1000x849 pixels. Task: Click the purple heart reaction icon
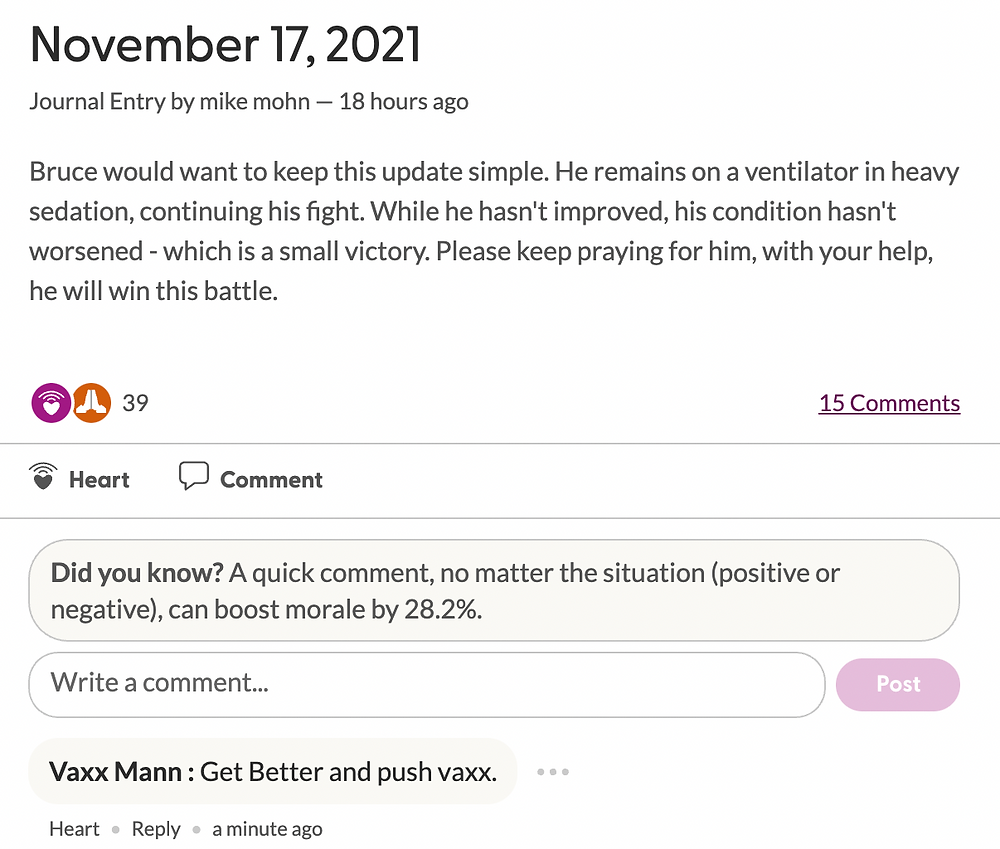pos(51,403)
